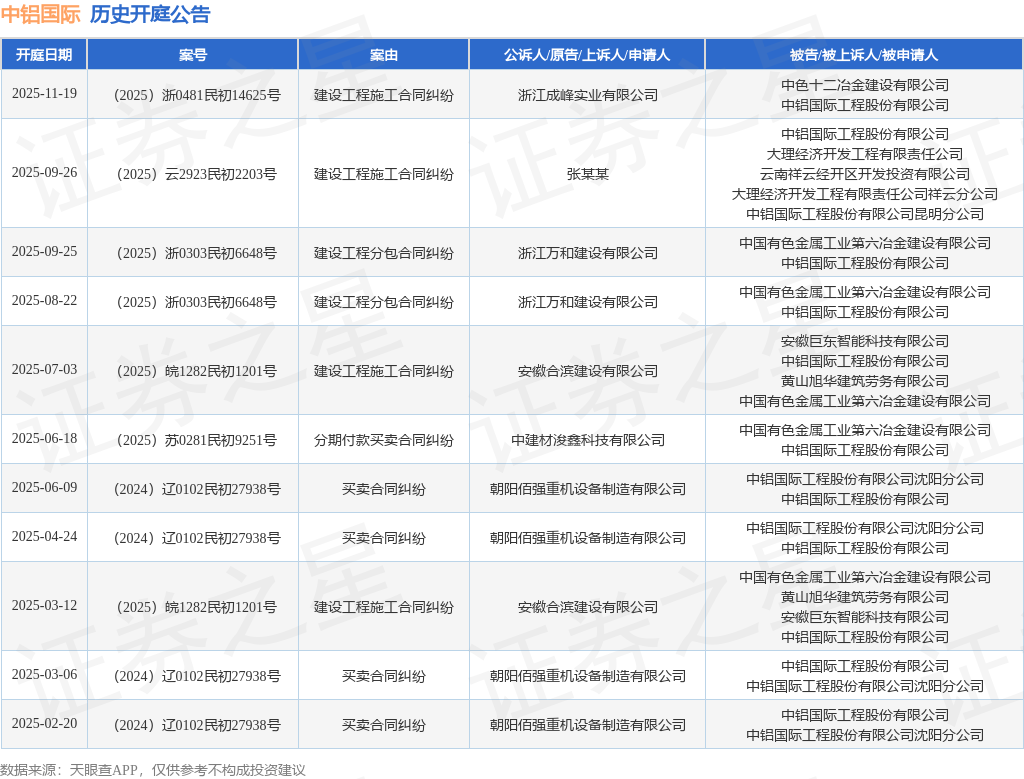Click case number in 2025-08-22 row
Image resolution: width=1024 pixels, height=779 pixels.
197,302
